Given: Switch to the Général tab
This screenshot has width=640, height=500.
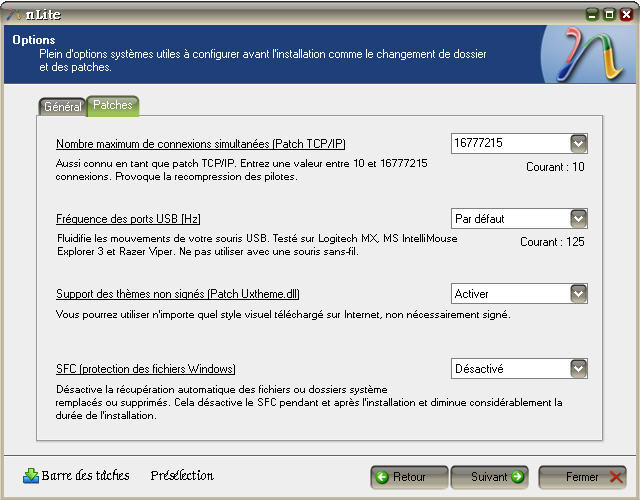Looking at the screenshot, I should click(62, 107).
